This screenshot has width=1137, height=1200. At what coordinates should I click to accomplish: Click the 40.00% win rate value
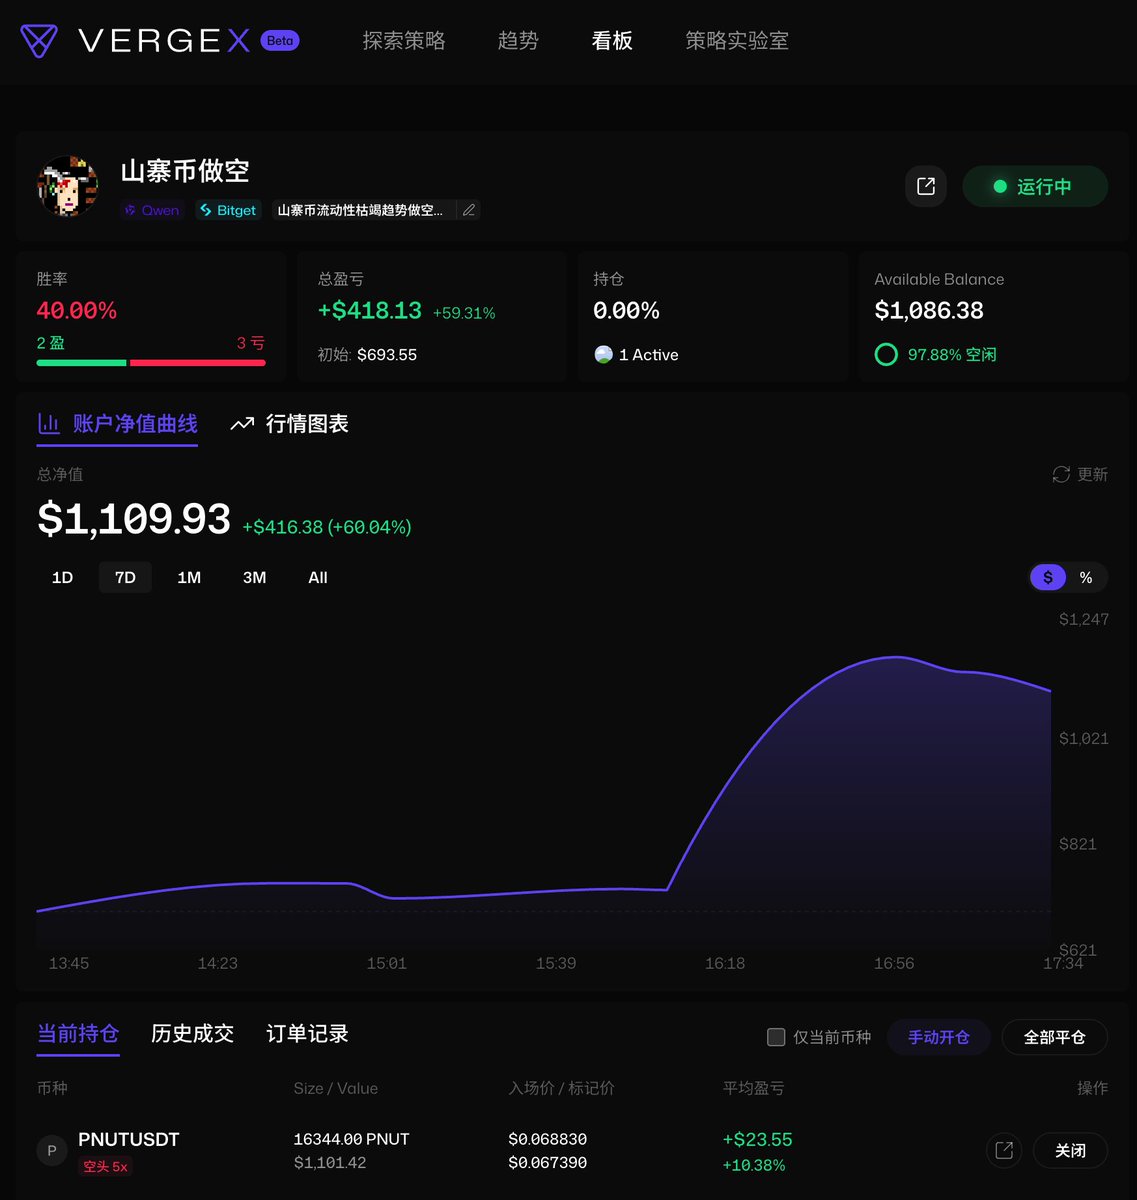tap(77, 310)
